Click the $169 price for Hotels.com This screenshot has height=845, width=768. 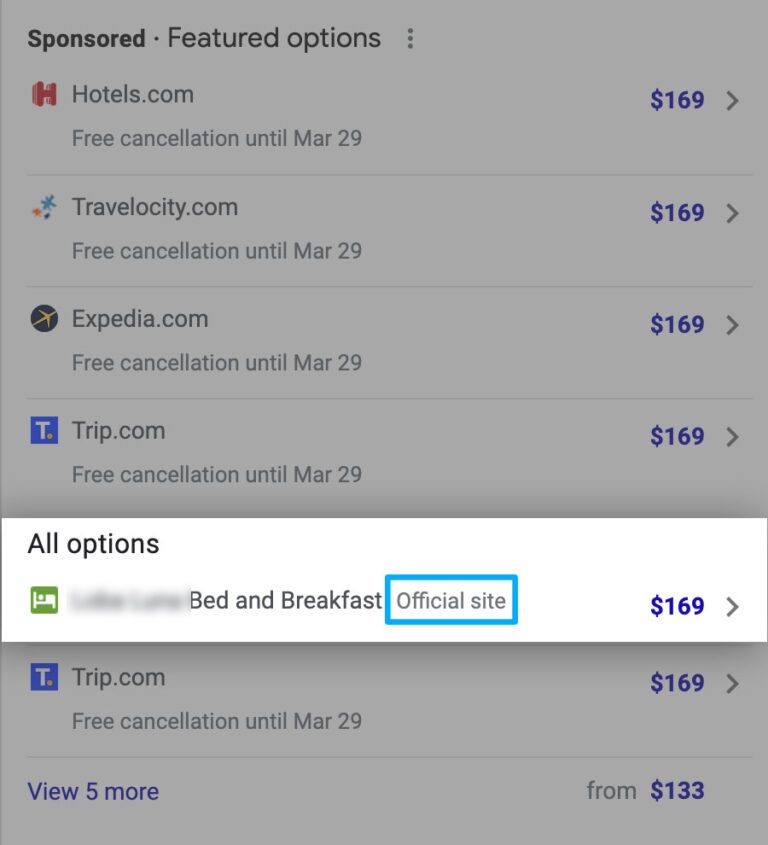[677, 100]
